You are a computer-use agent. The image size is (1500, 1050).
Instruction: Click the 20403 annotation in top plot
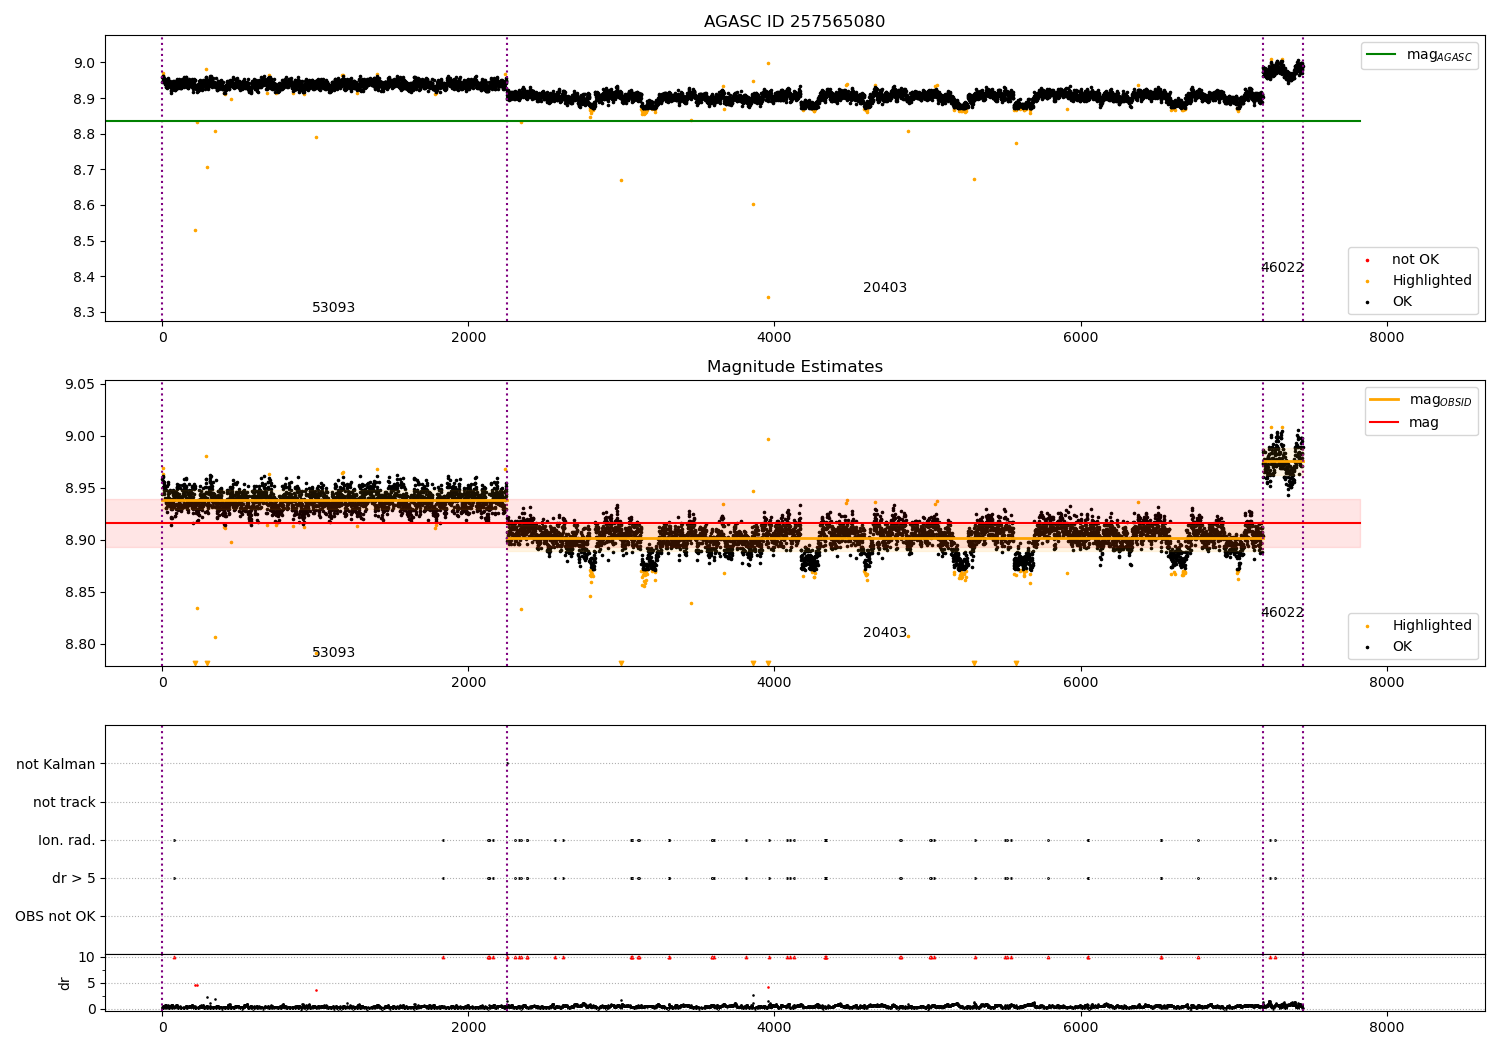pyautogui.click(x=885, y=288)
